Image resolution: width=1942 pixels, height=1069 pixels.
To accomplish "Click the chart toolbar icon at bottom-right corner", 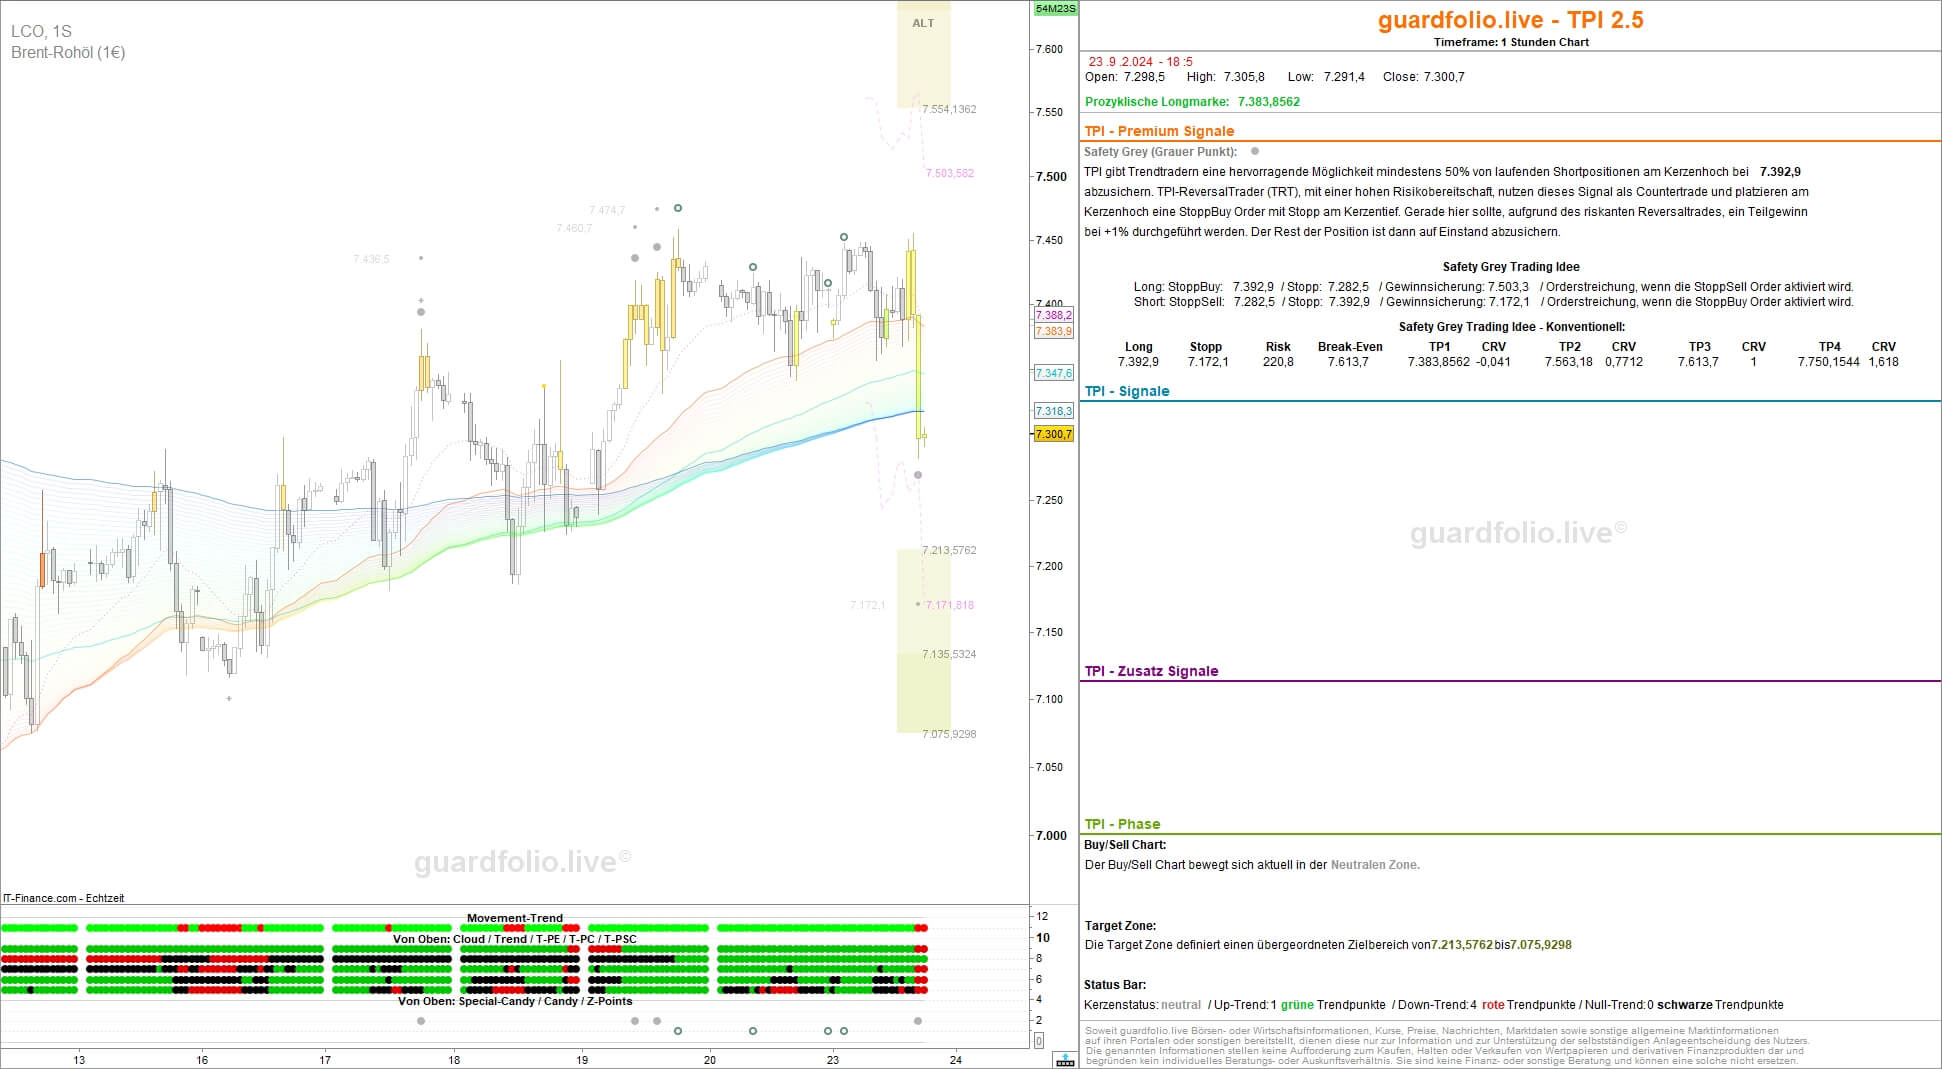I will (x=1065, y=1060).
